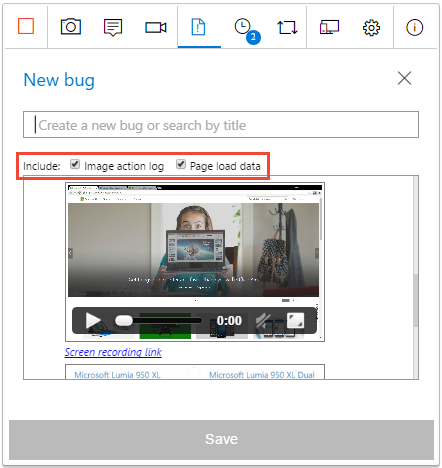This screenshot has height=468, width=442.
Task: Uncheck Image action log checkbox
Action: 75,164
